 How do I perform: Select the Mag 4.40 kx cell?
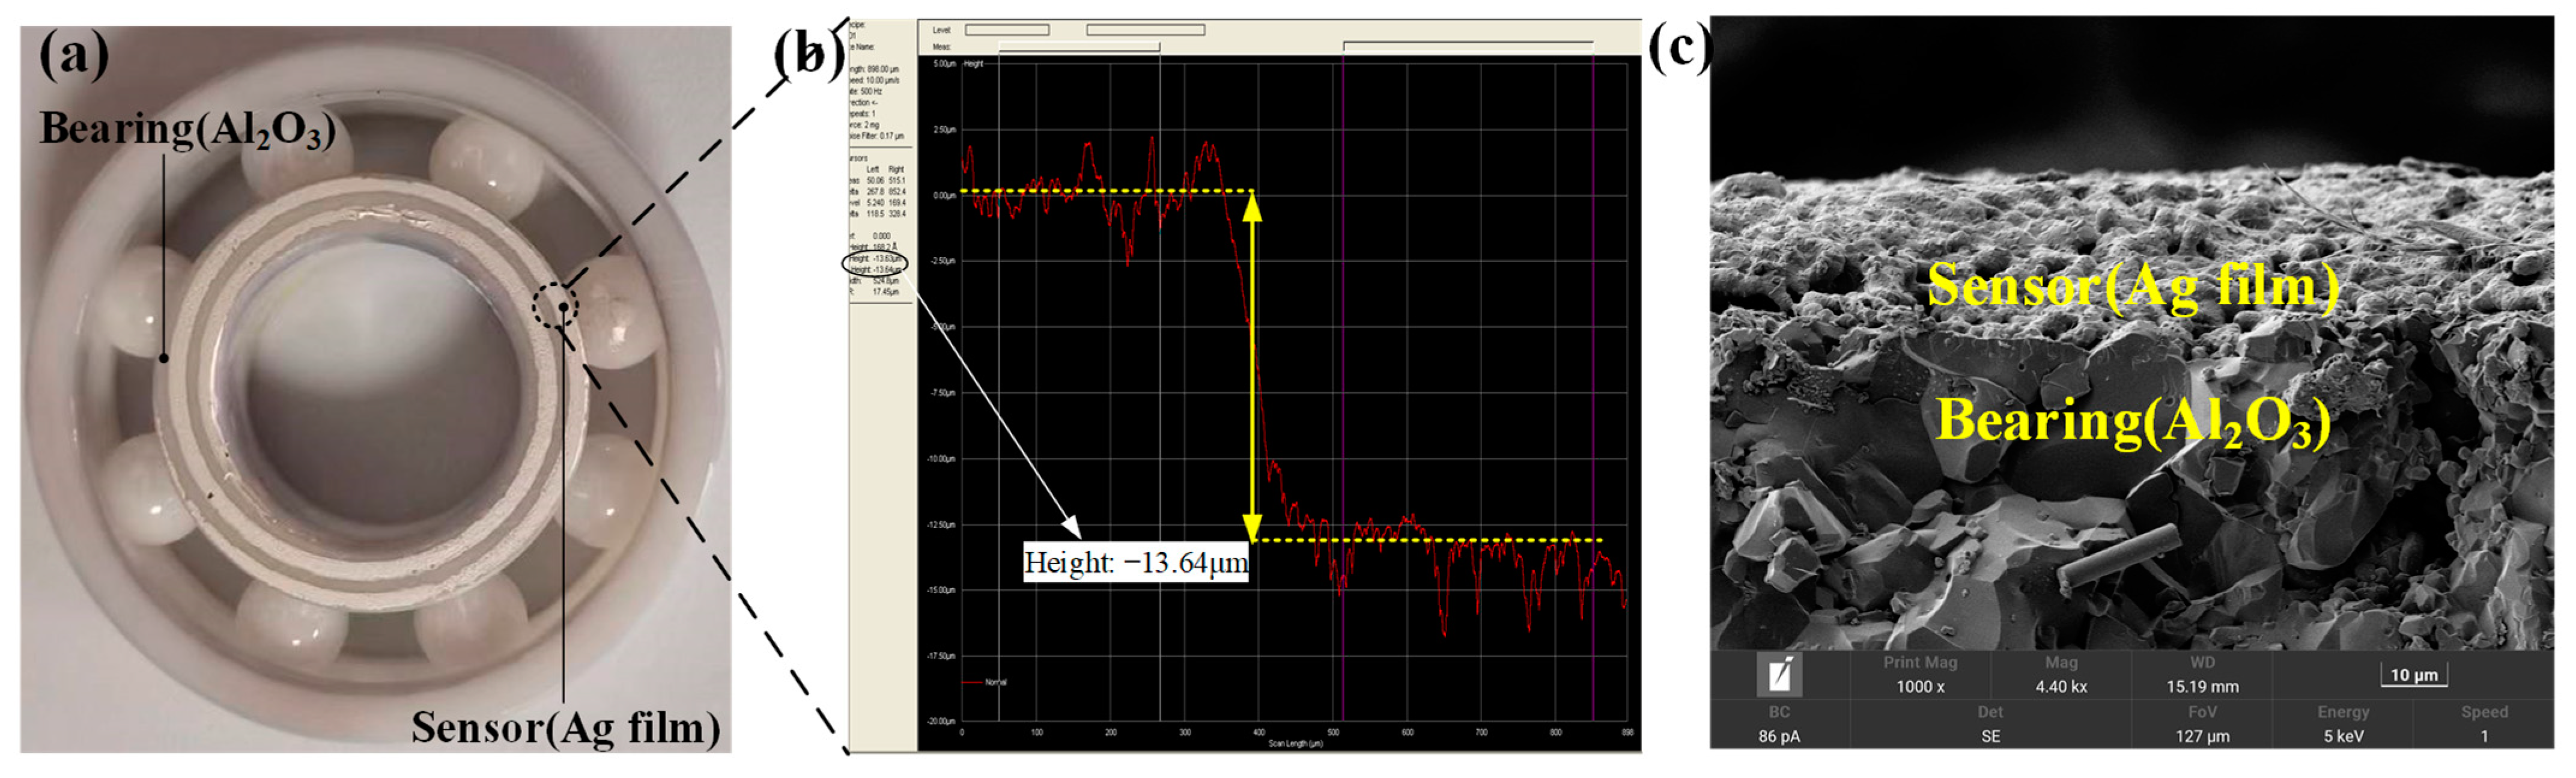(2061, 675)
